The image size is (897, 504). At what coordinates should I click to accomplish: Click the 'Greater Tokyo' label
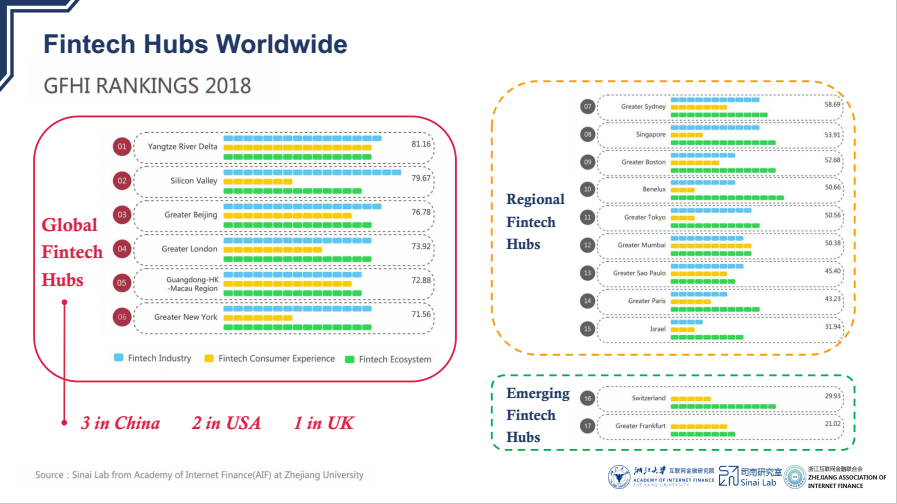[x=645, y=217]
